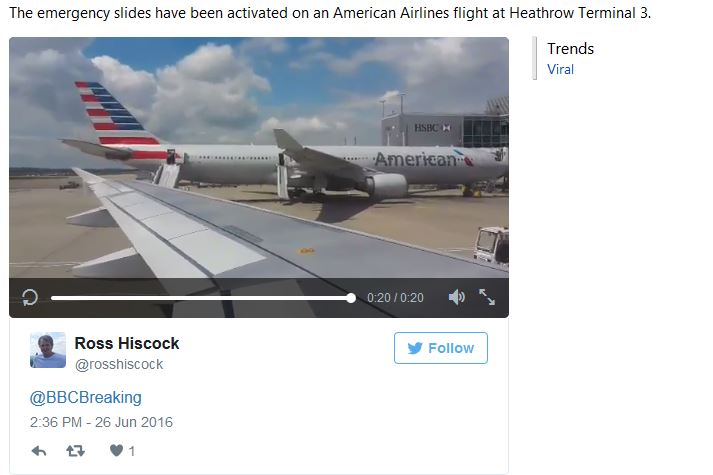Image resolution: width=713 pixels, height=475 pixels.
Task: Expand the video to fullscreen
Action: 487,297
